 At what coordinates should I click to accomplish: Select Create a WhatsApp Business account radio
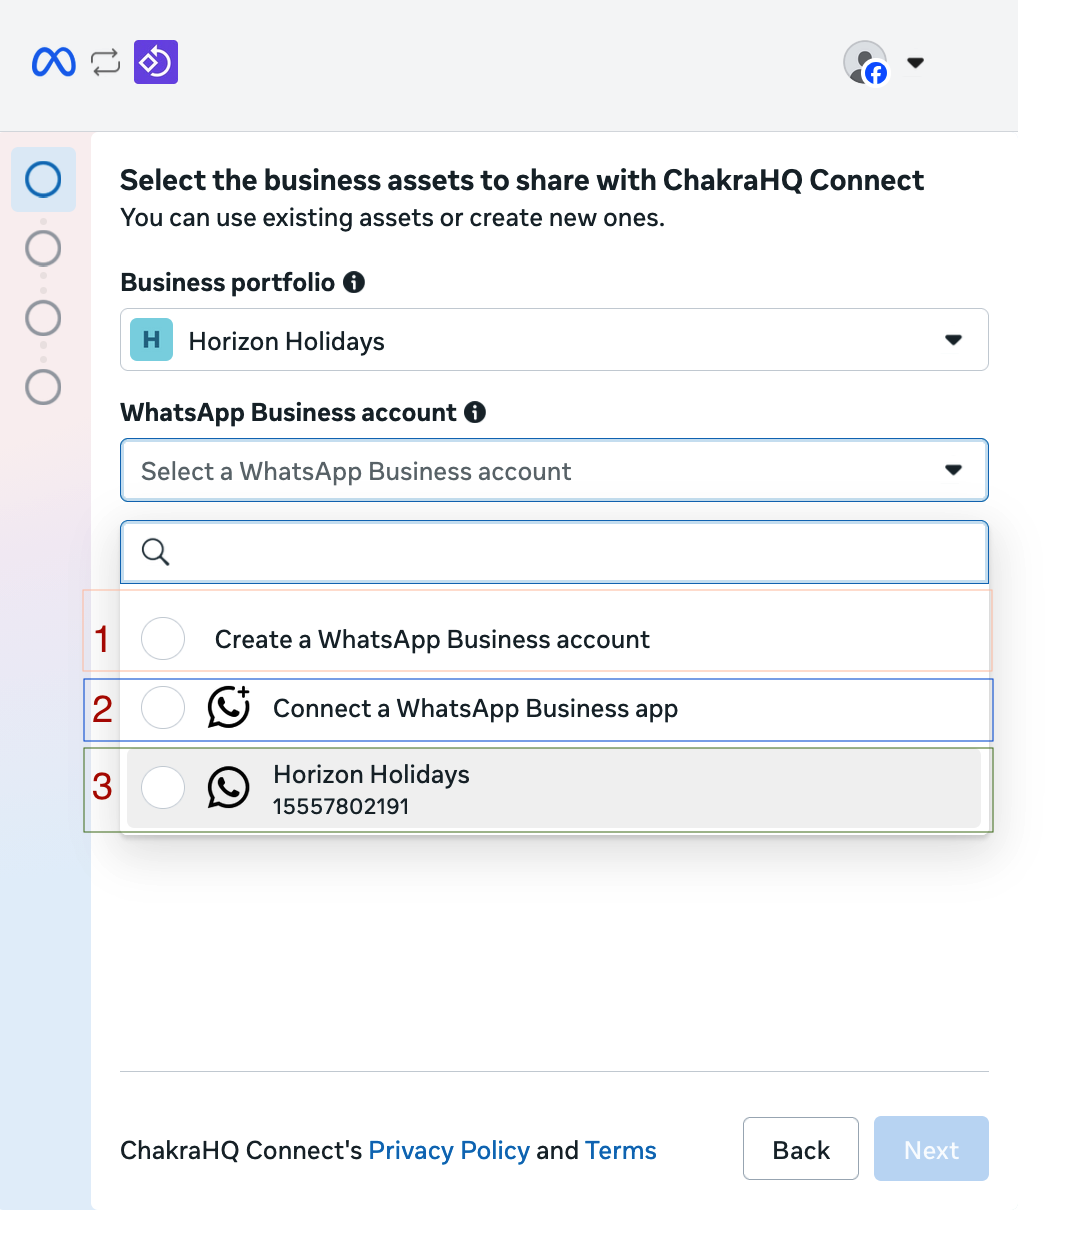[163, 638]
